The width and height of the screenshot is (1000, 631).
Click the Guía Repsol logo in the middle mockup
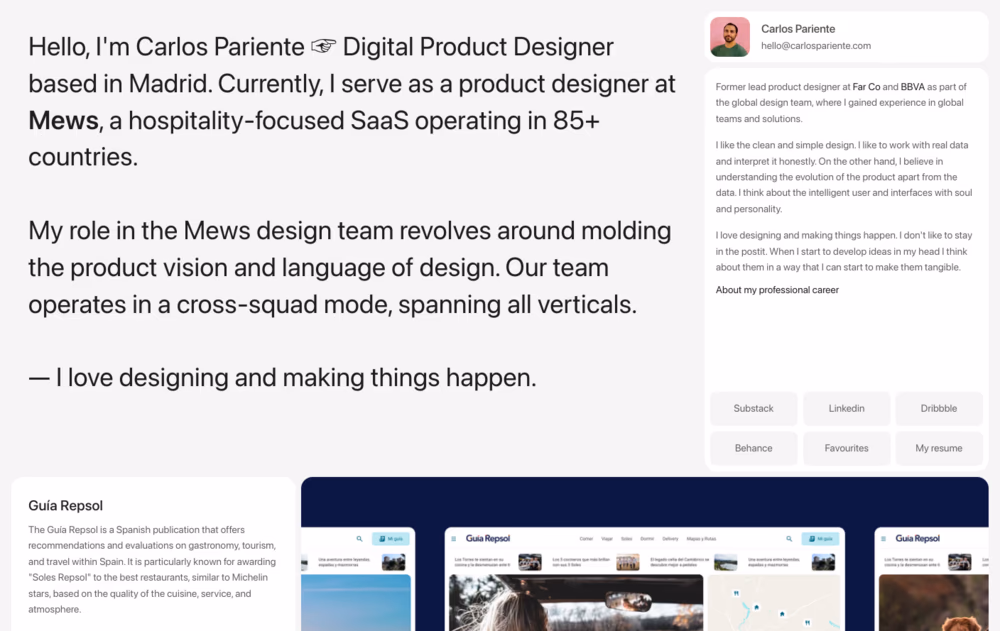[488, 538]
